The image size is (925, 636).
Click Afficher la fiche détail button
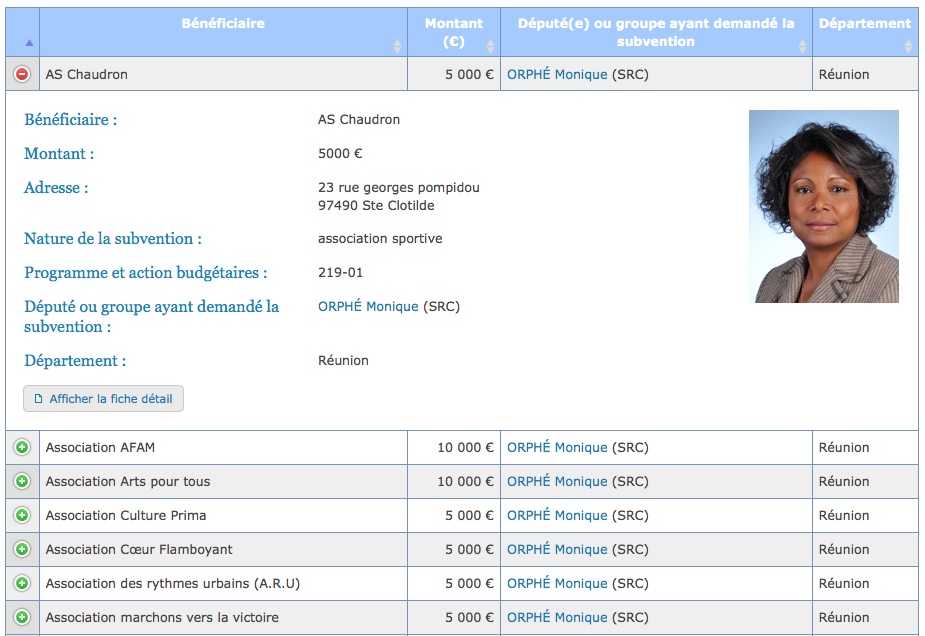[x=103, y=399]
